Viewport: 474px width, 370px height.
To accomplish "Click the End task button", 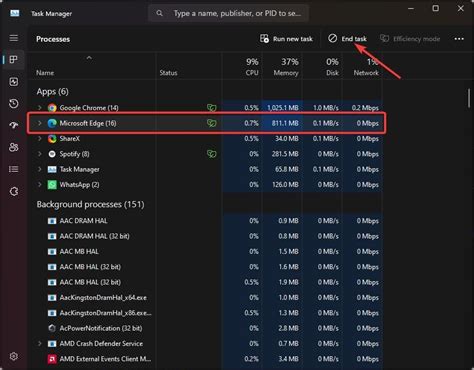I will click(x=347, y=39).
